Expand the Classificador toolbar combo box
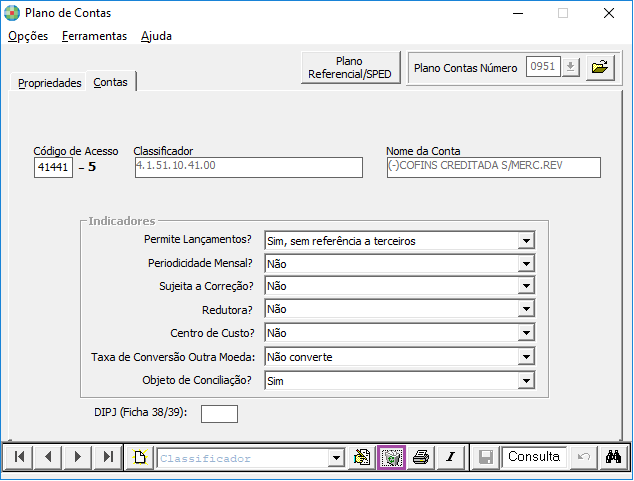The image size is (634, 481). pyautogui.click(x=336, y=458)
